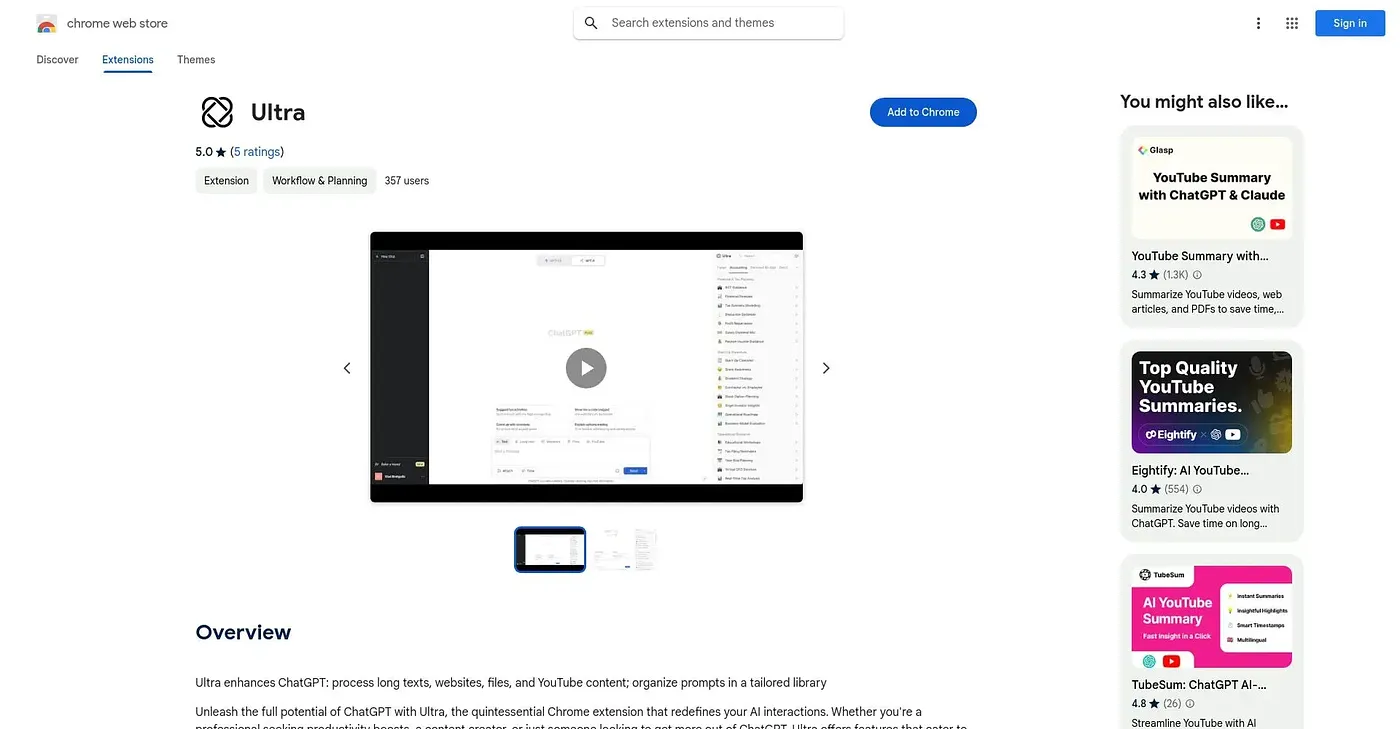
Task: Click the TubeSum: ChatGPT AI-... title
Action: coord(1199,686)
